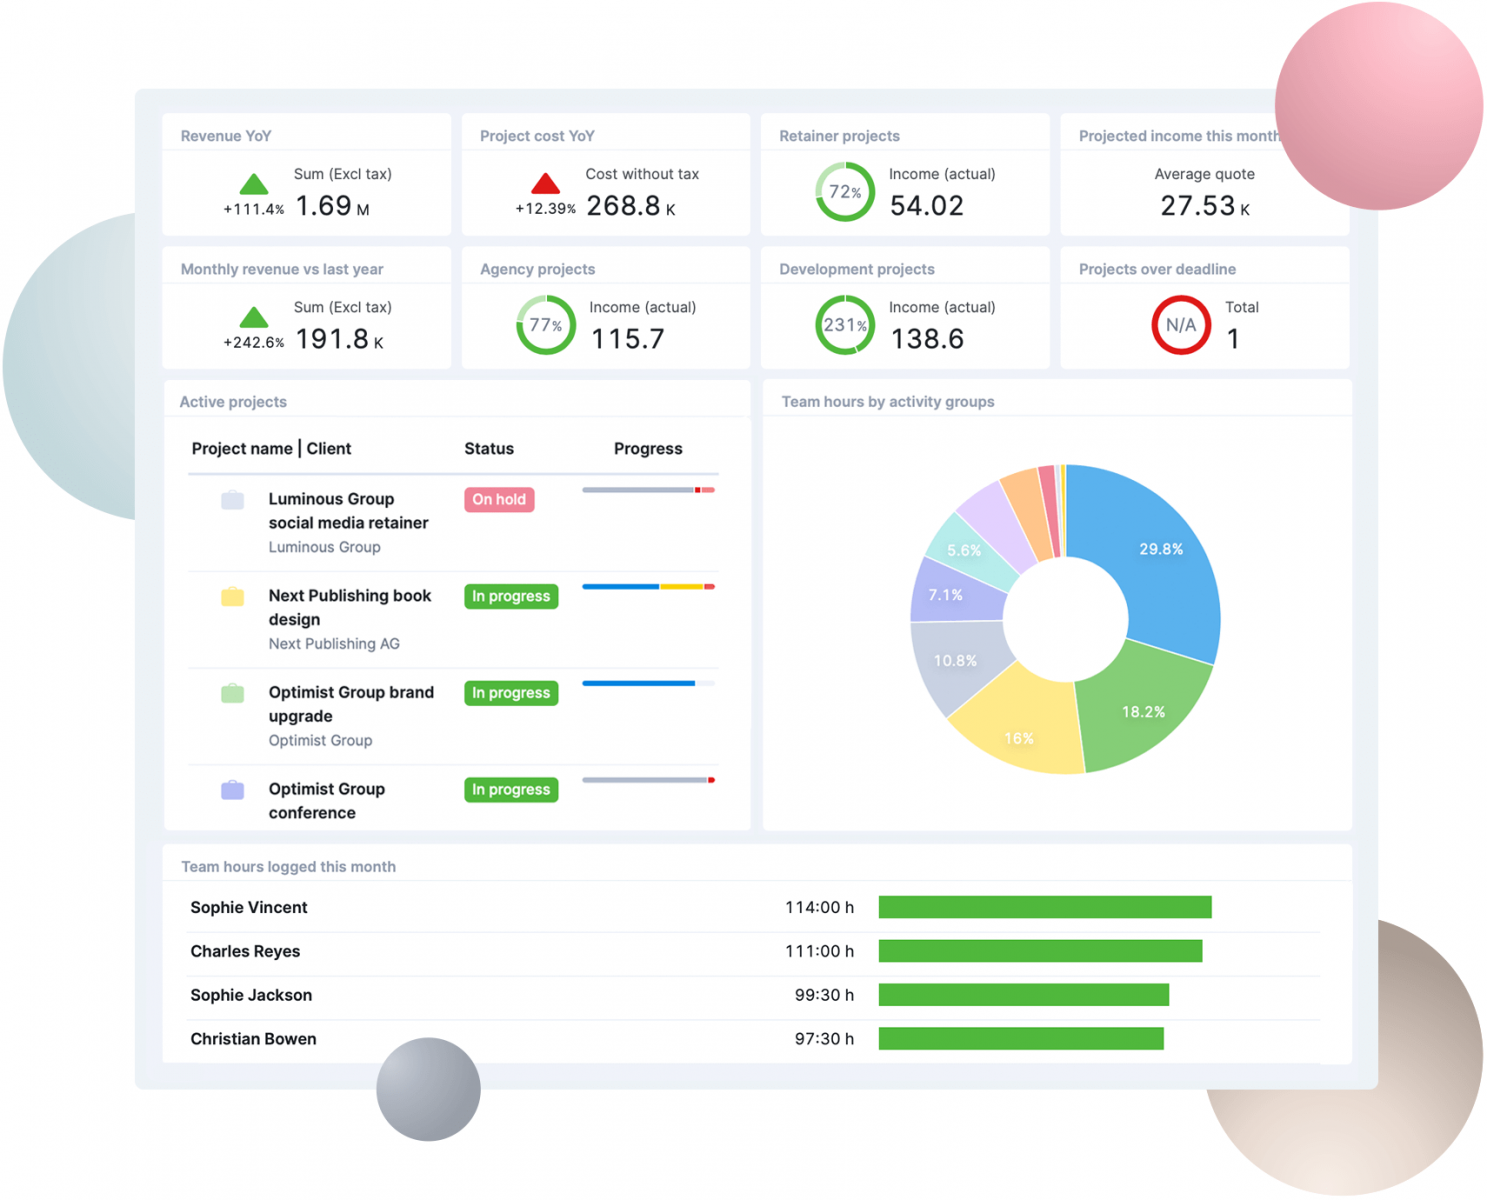The image size is (1487, 1200).
Task: Collapse the Team hours logged this month section
Action: click(288, 866)
